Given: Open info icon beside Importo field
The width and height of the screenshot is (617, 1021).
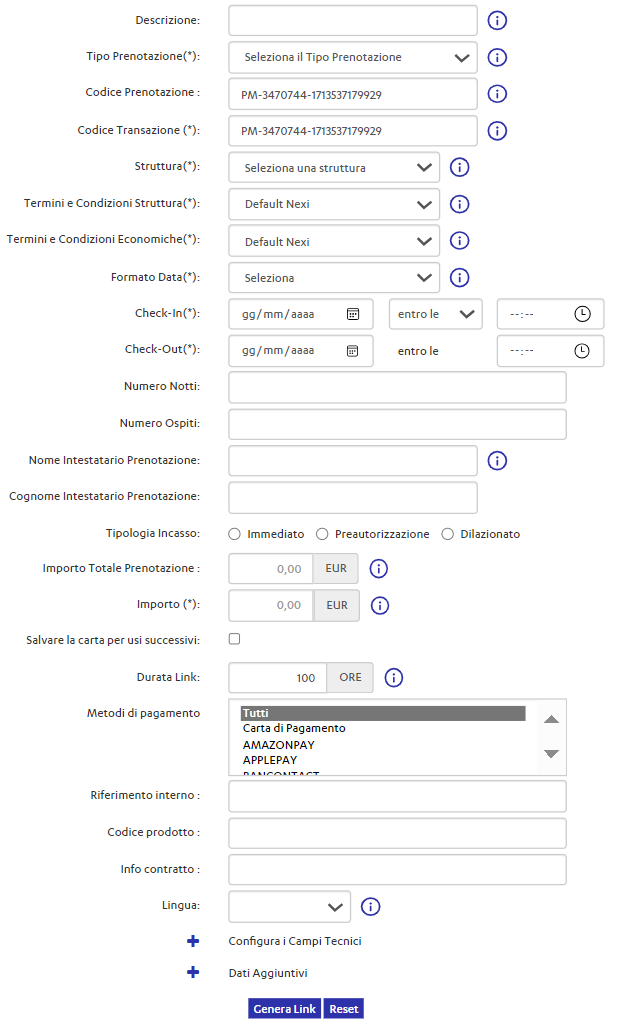Looking at the screenshot, I should click(380, 606).
